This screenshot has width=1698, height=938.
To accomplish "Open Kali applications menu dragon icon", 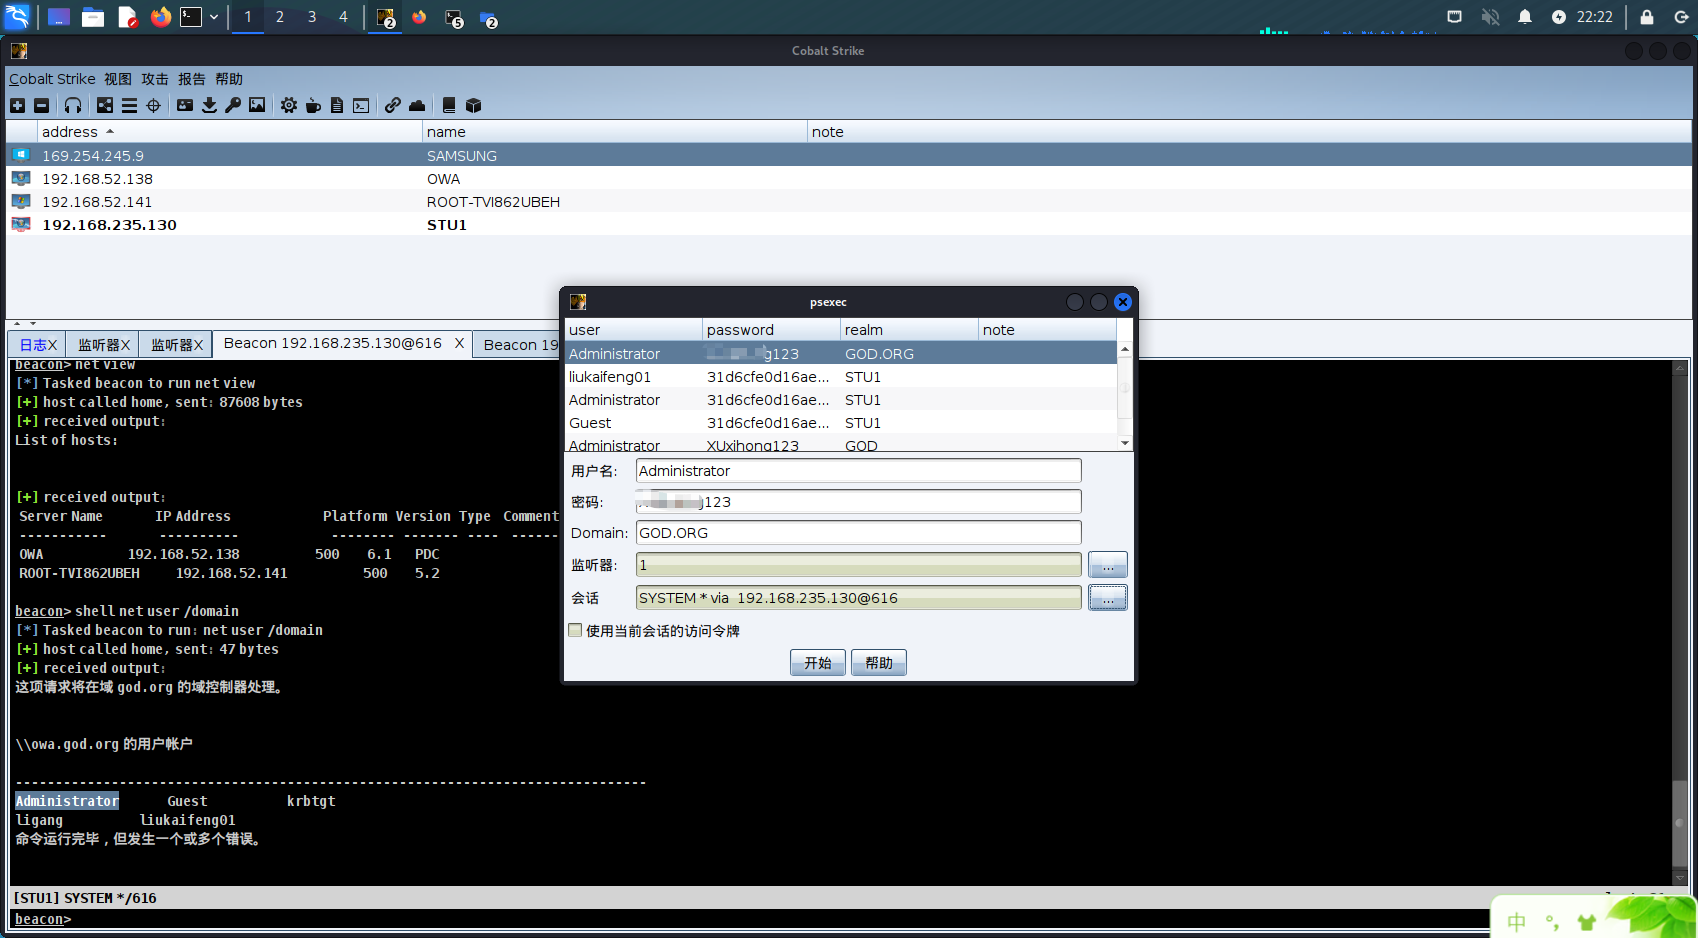I will tap(17, 16).
